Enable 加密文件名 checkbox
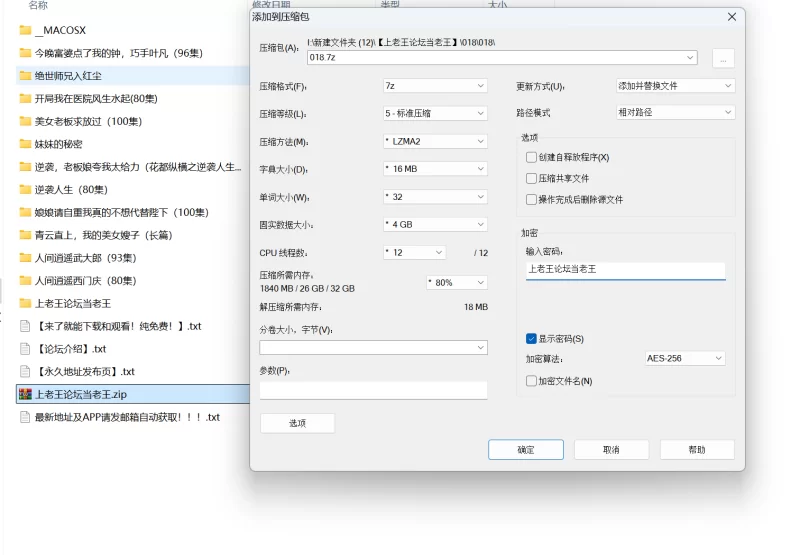800x555 pixels. click(531, 381)
